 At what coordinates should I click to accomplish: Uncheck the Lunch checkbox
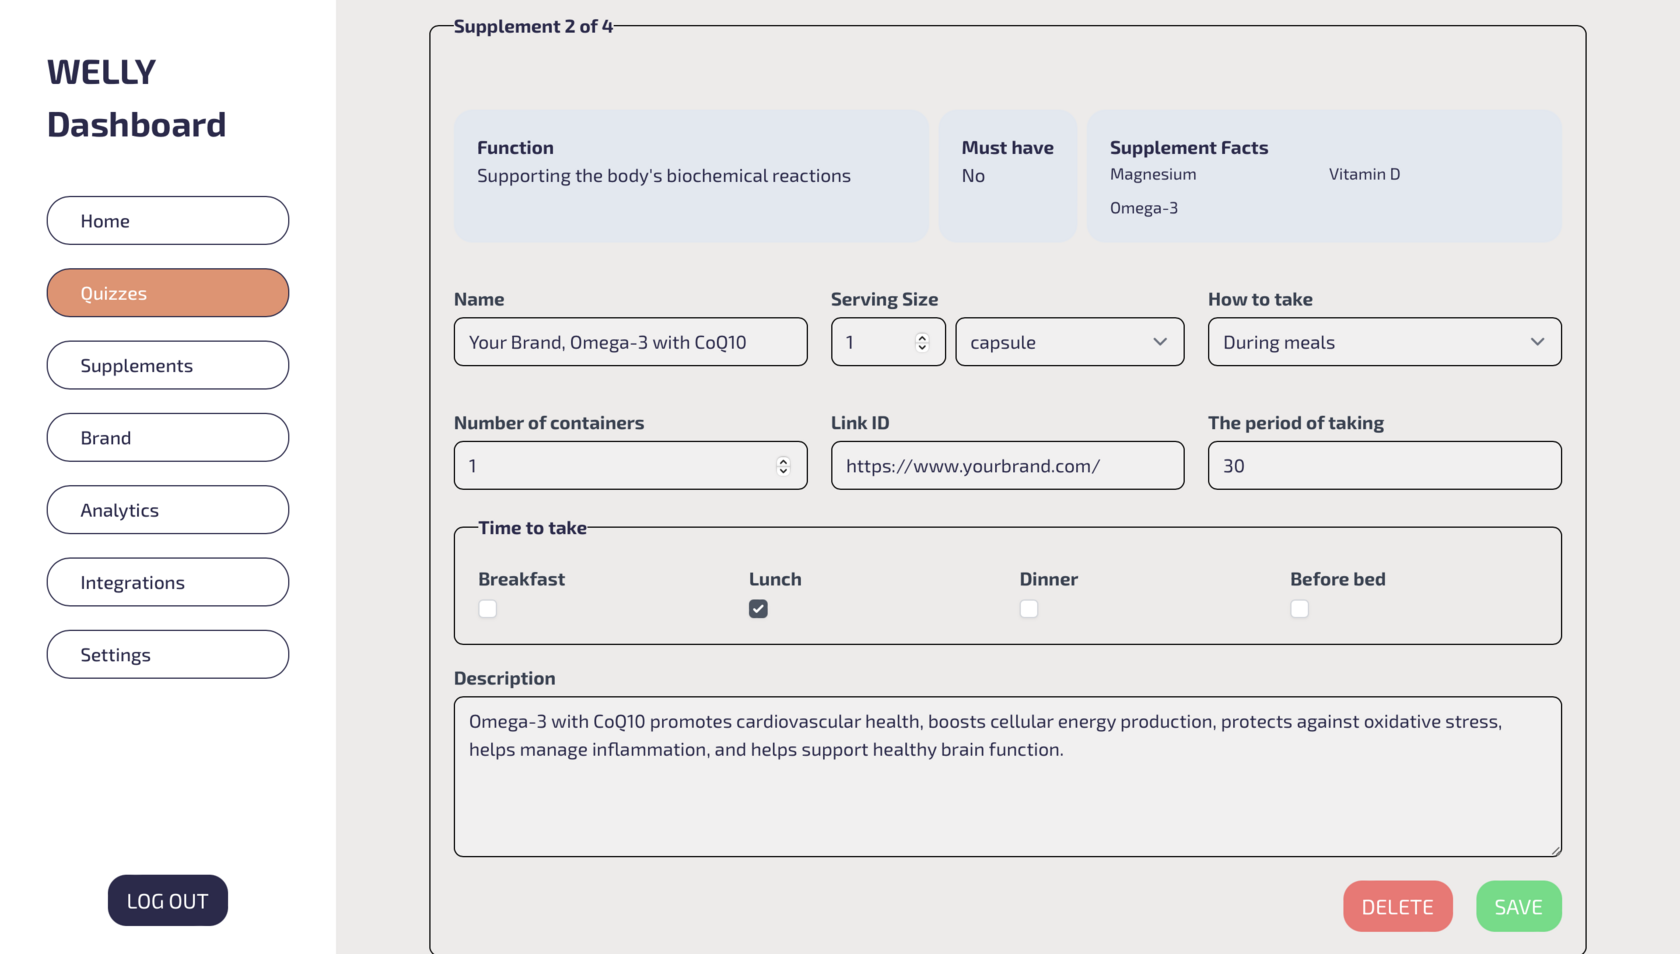(x=758, y=609)
